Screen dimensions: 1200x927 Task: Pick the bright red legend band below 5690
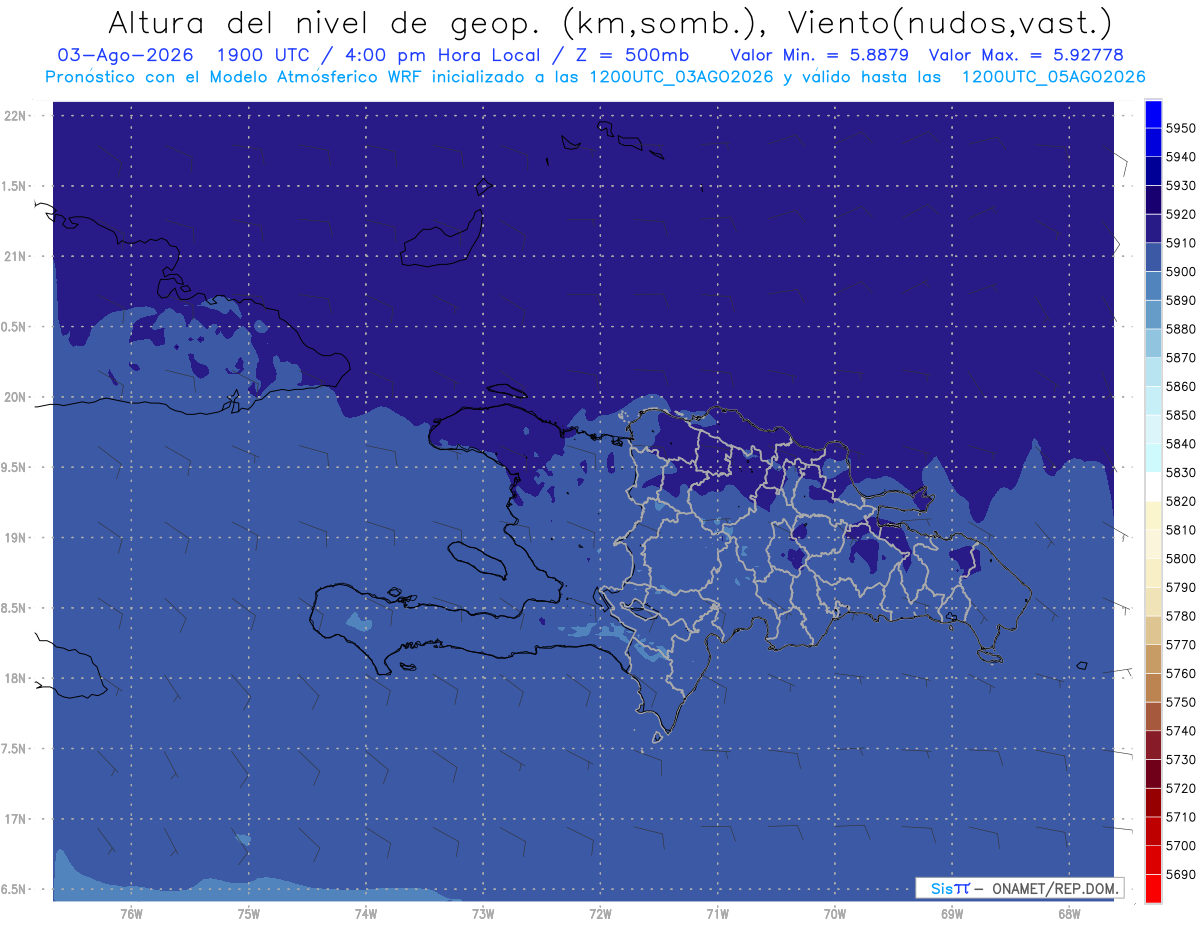pos(1152,888)
